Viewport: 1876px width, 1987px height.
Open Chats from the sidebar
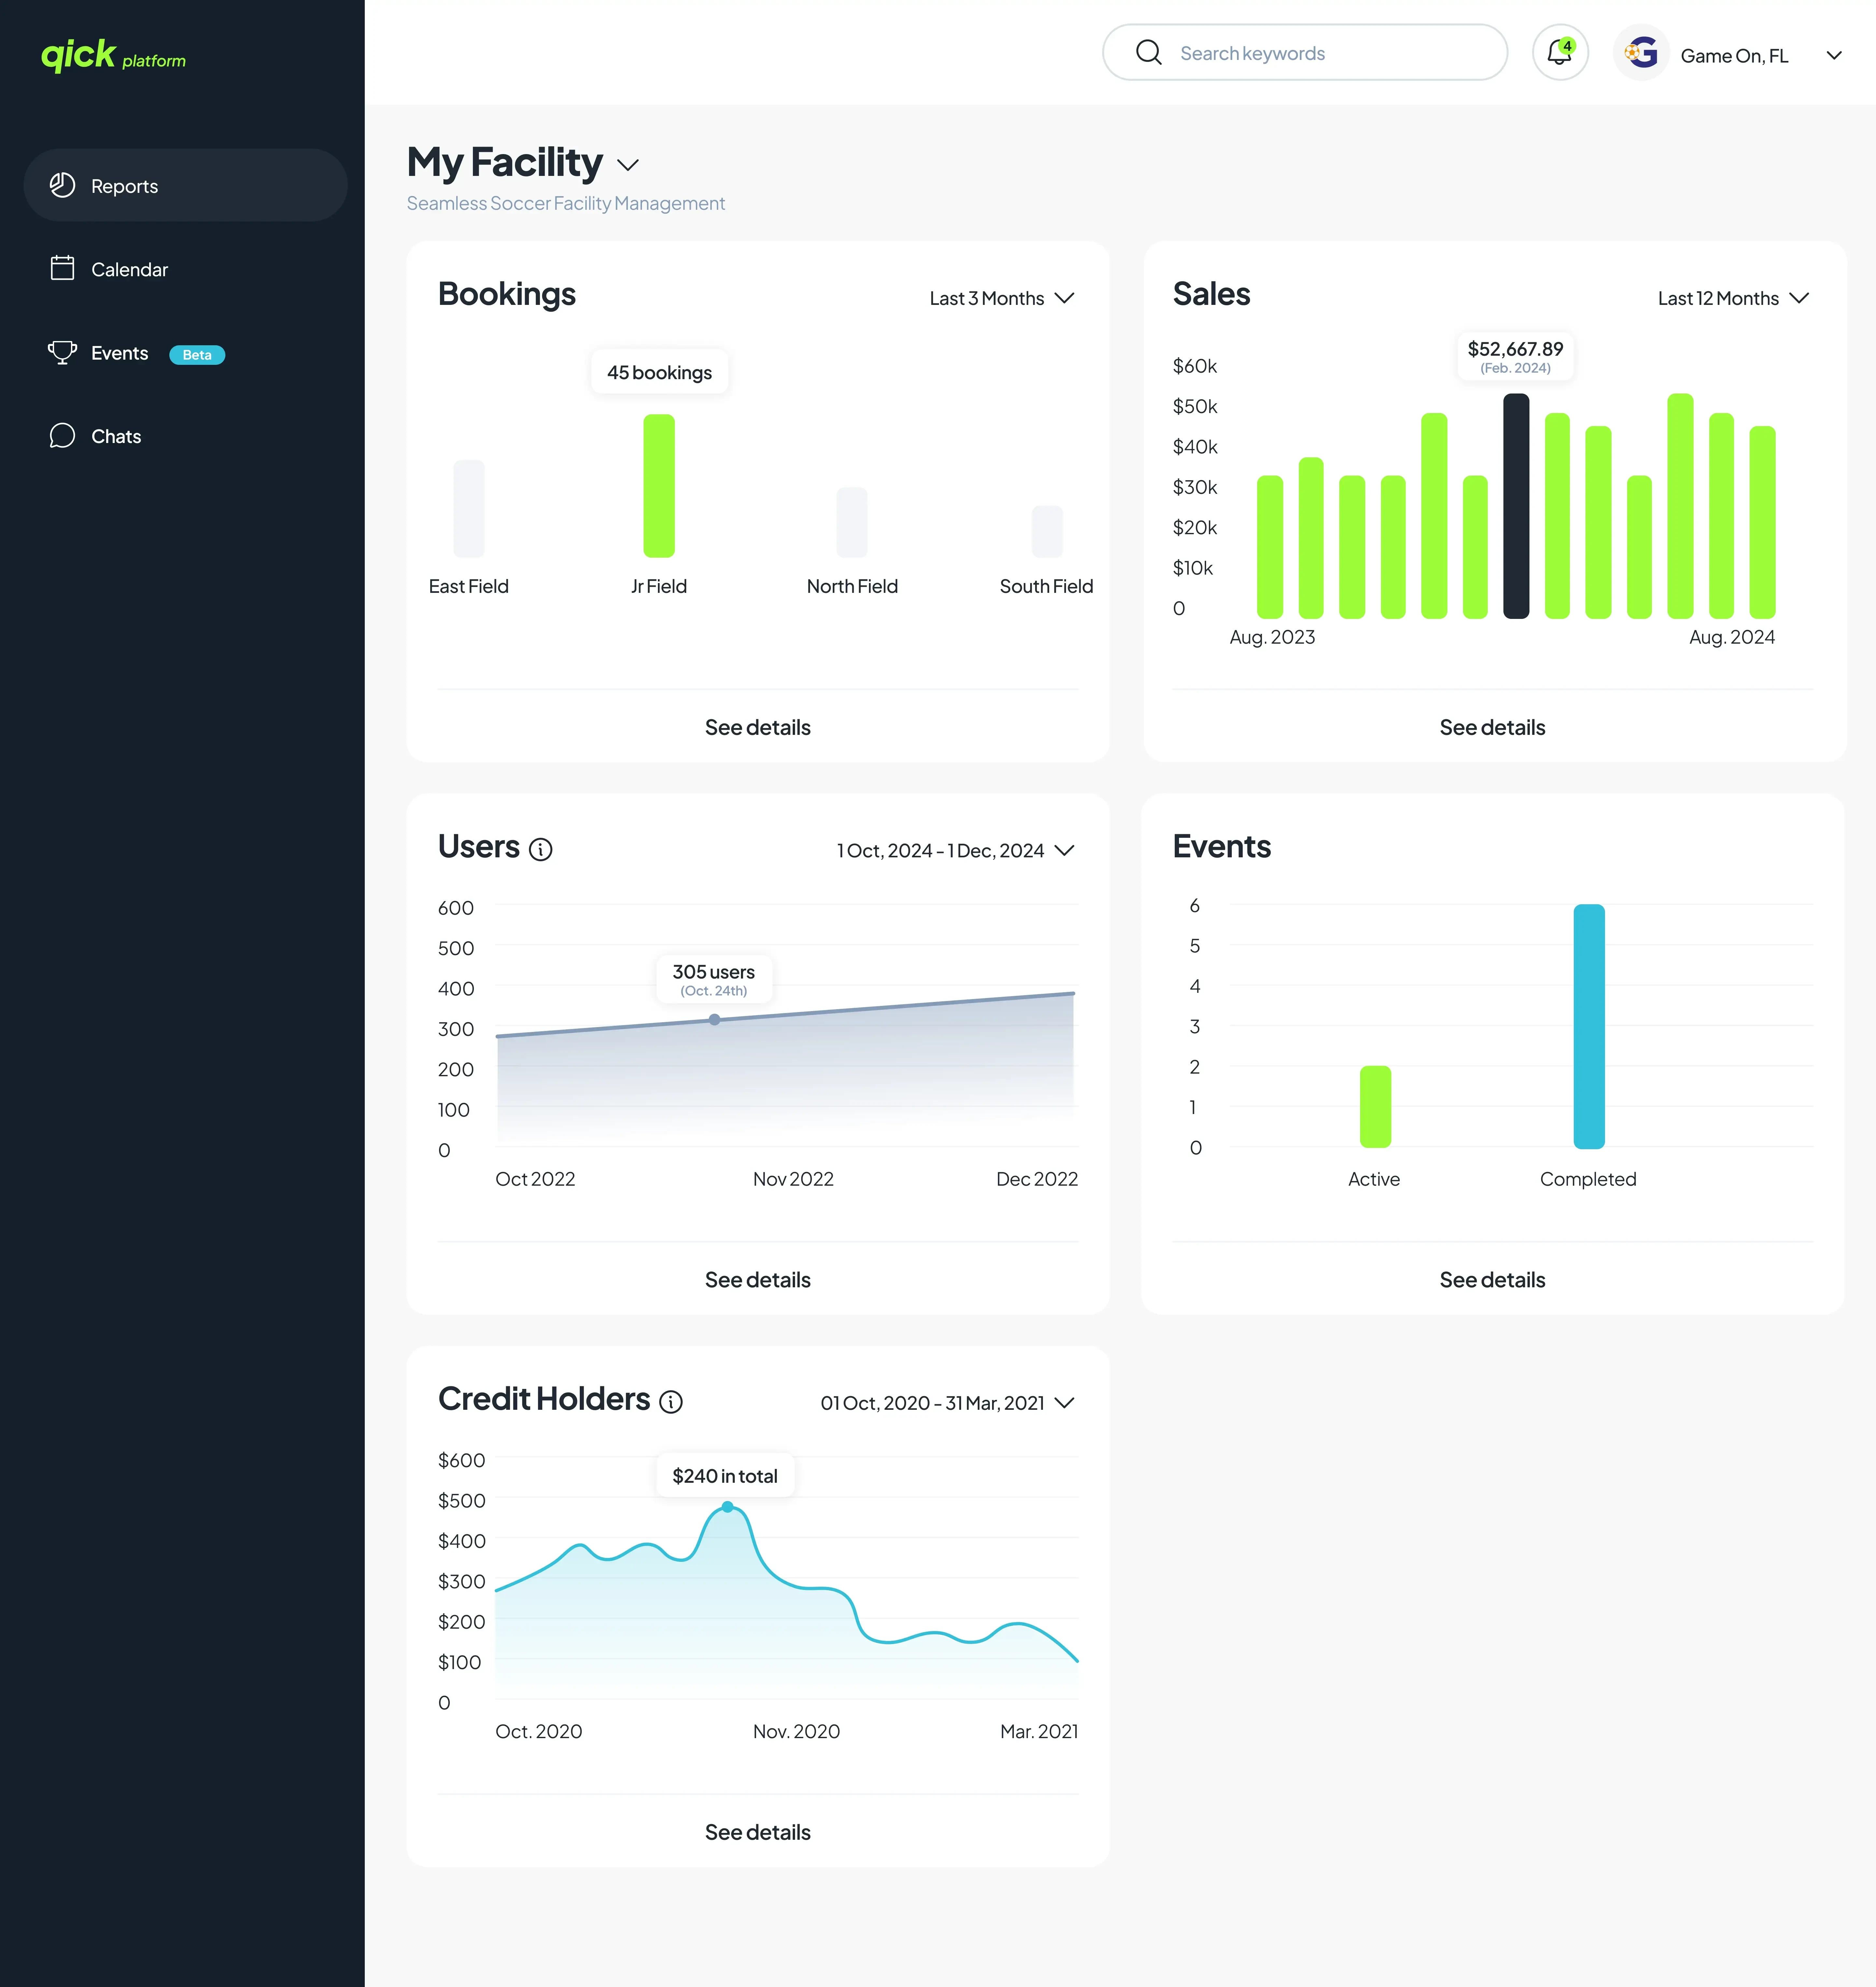116,436
